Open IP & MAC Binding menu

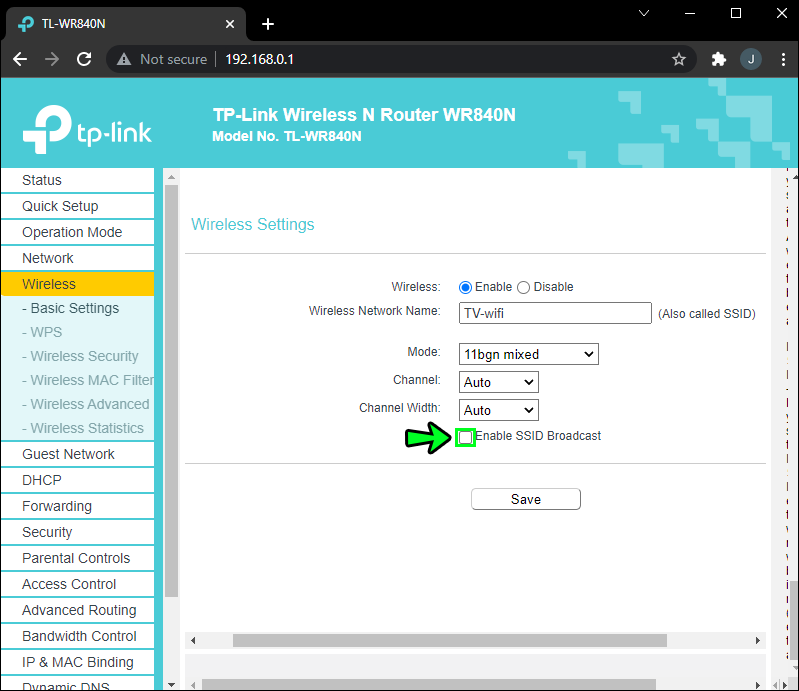77,662
